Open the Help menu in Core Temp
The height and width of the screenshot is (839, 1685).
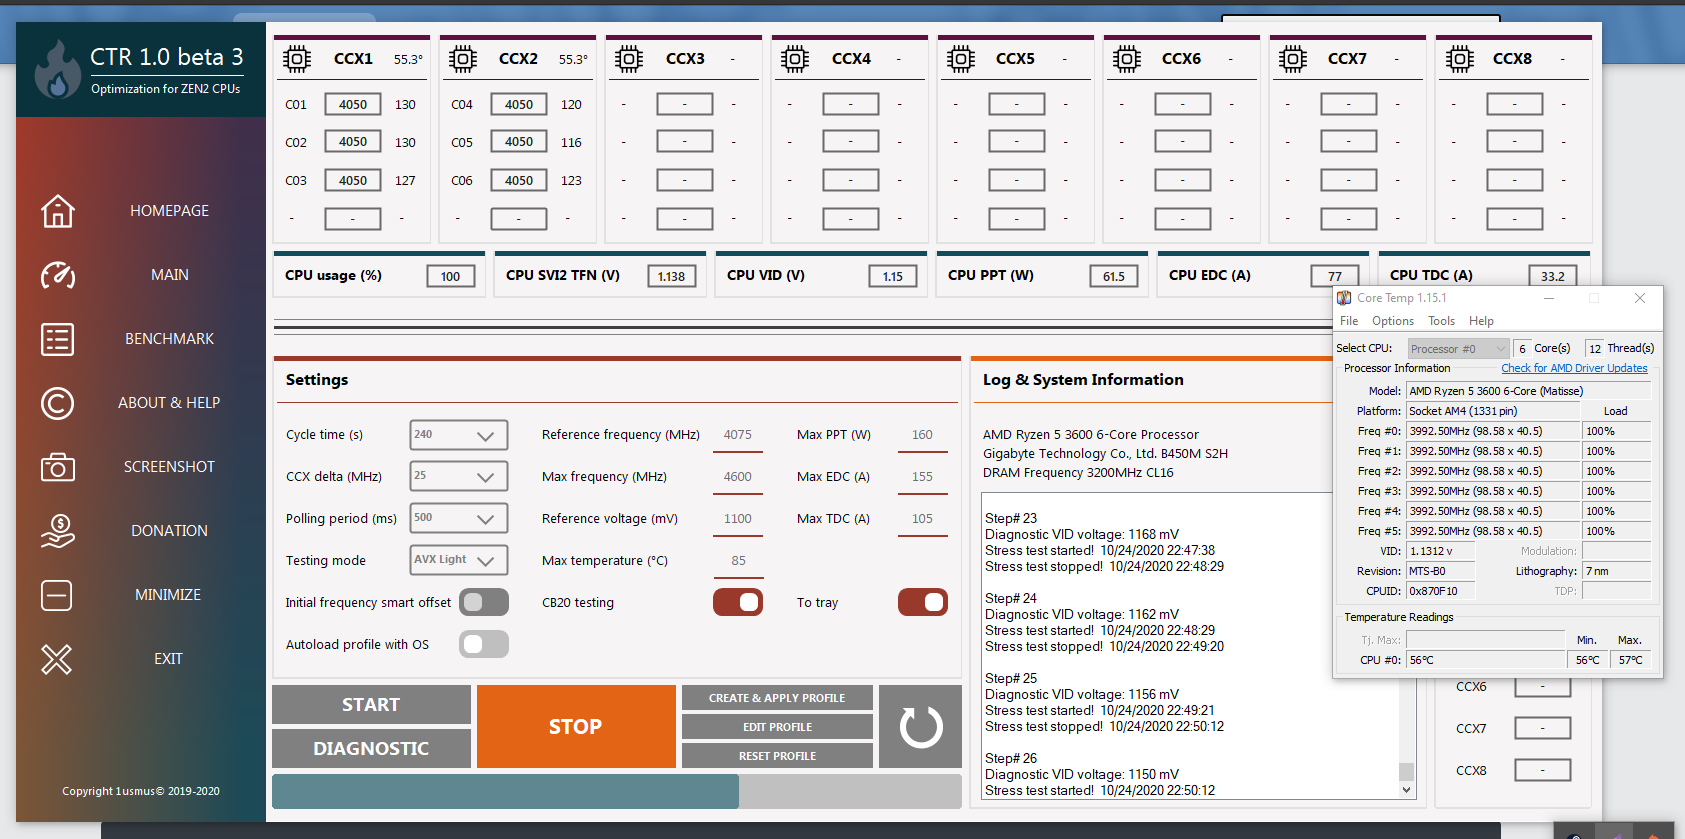coord(1481,321)
